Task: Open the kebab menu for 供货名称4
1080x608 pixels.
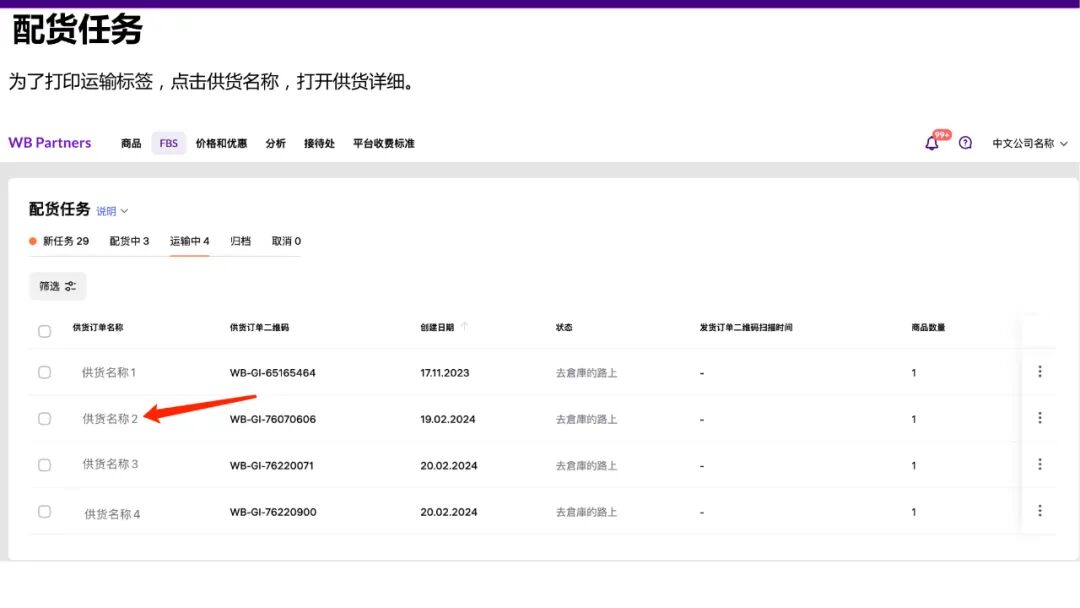Action: coord(1040,511)
